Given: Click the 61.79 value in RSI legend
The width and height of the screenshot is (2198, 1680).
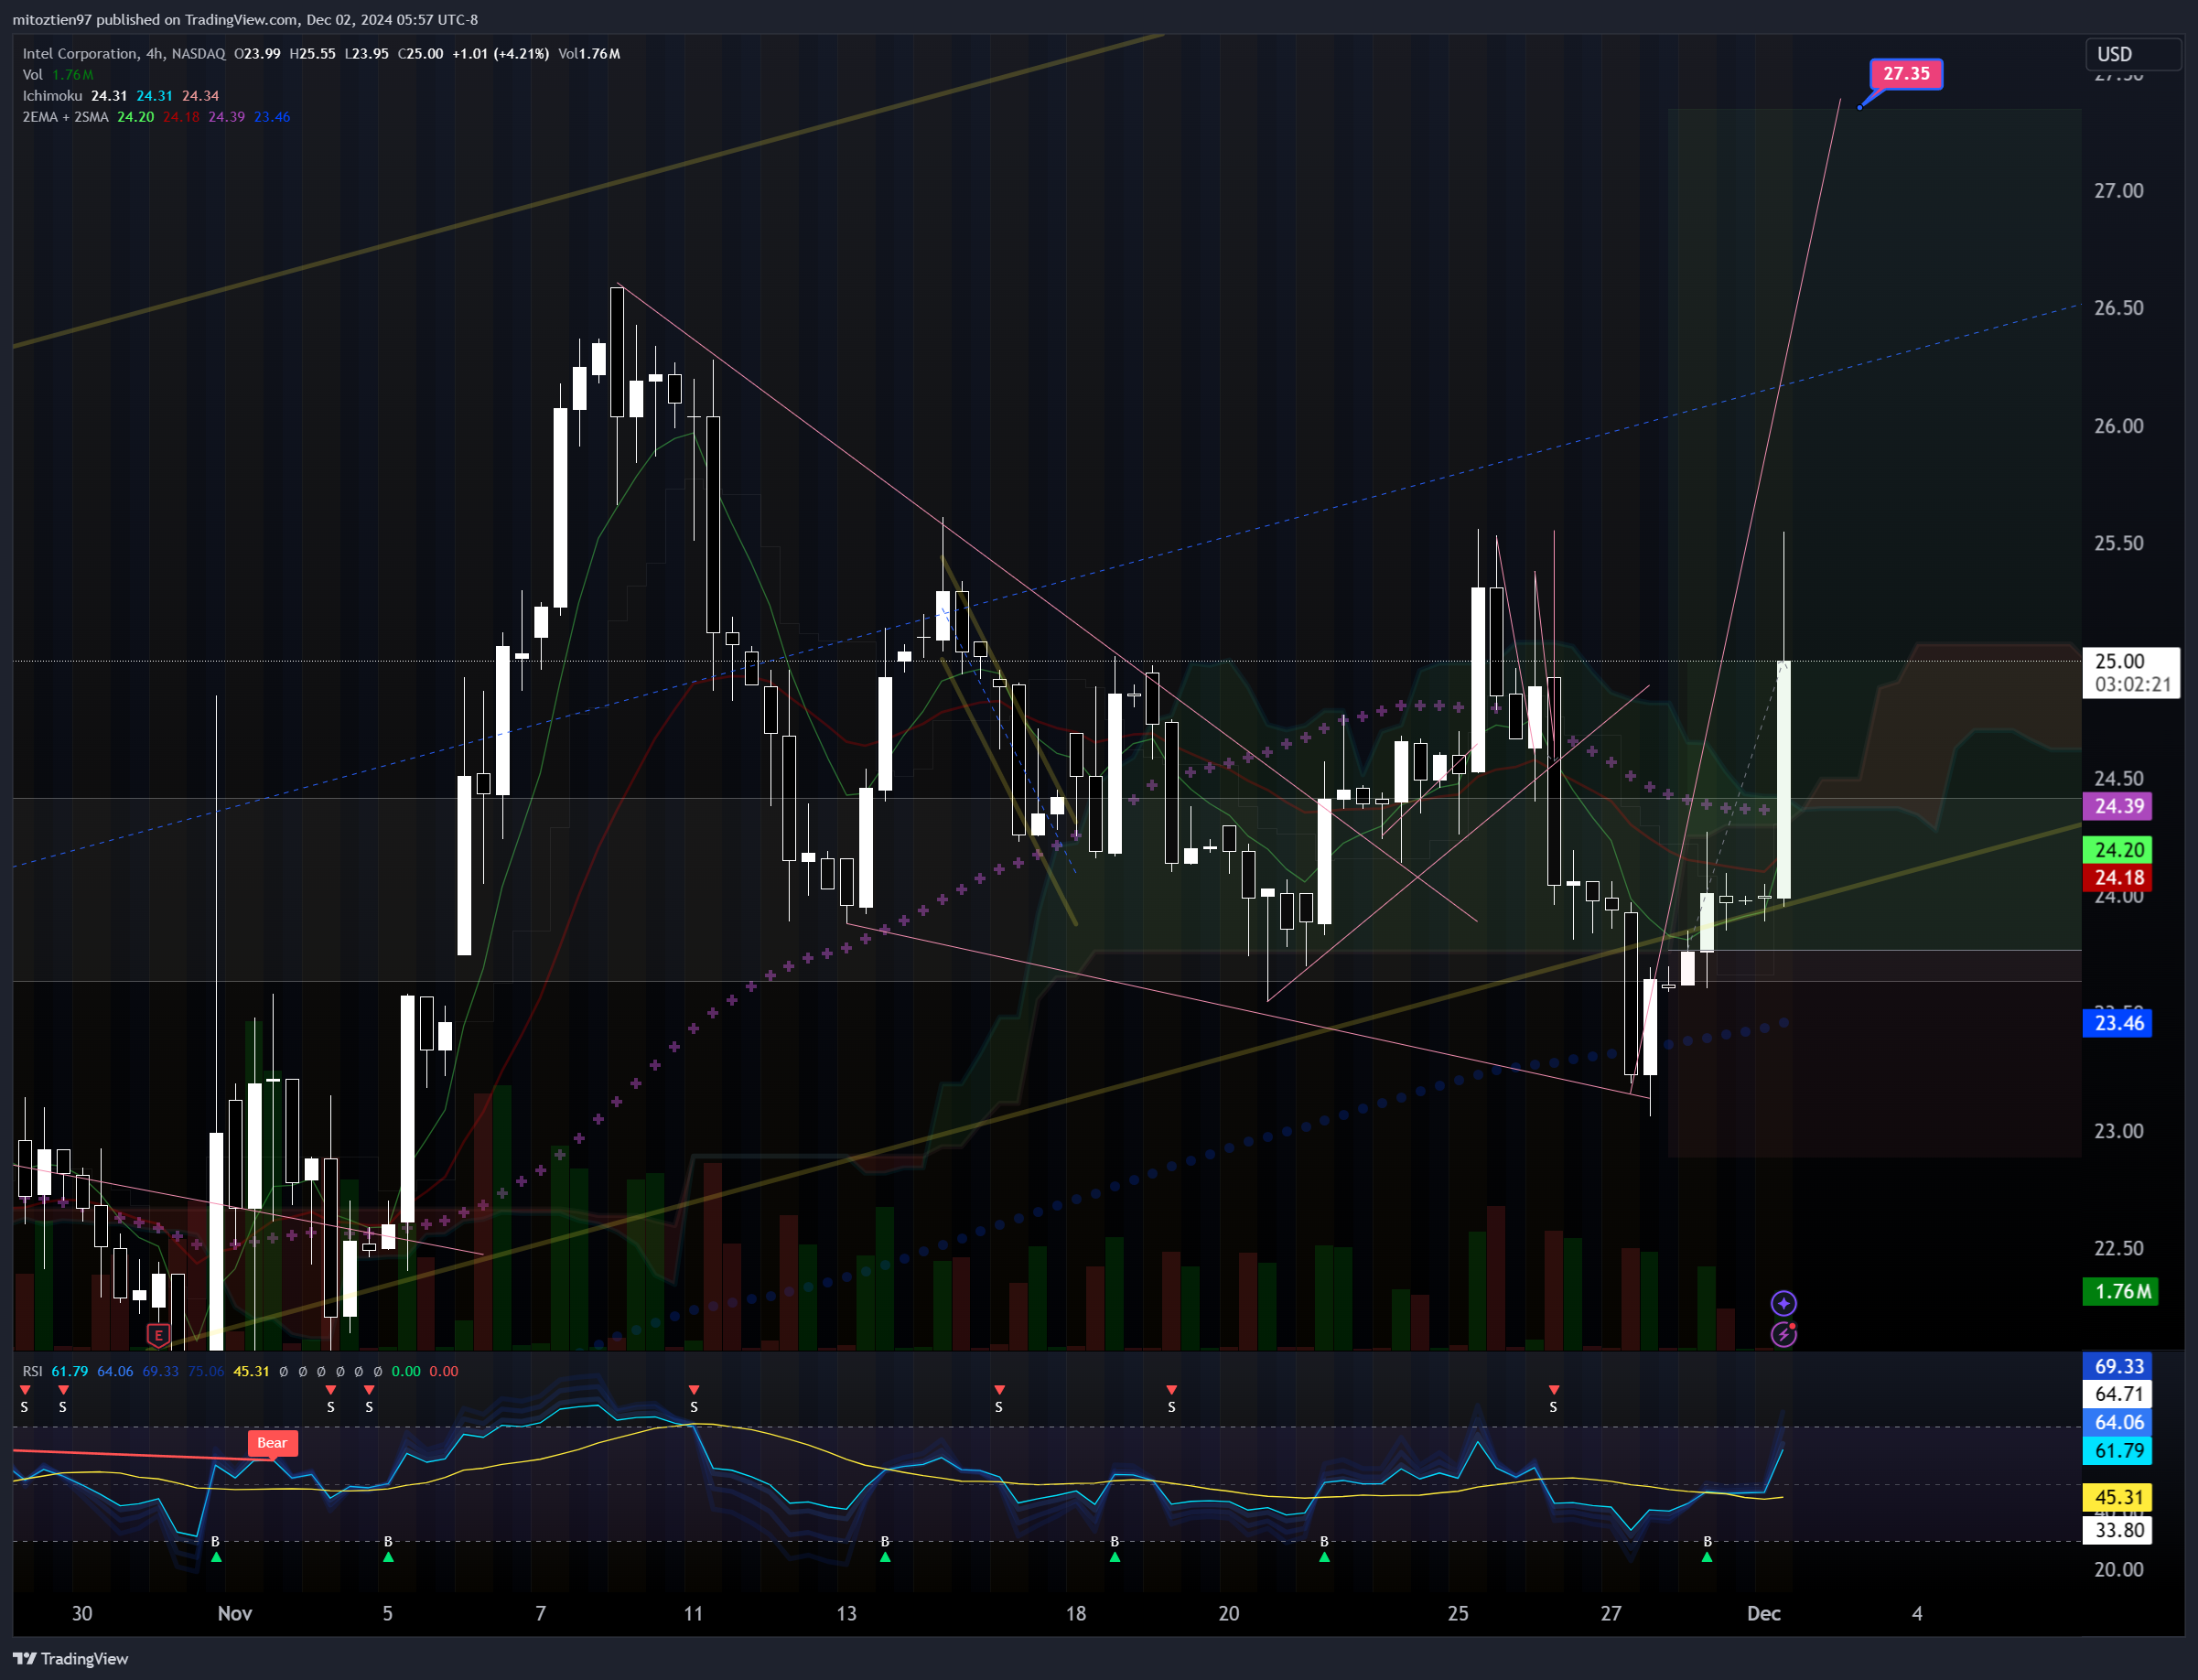Looking at the screenshot, I should pyautogui.click(x=70, y=1371).
